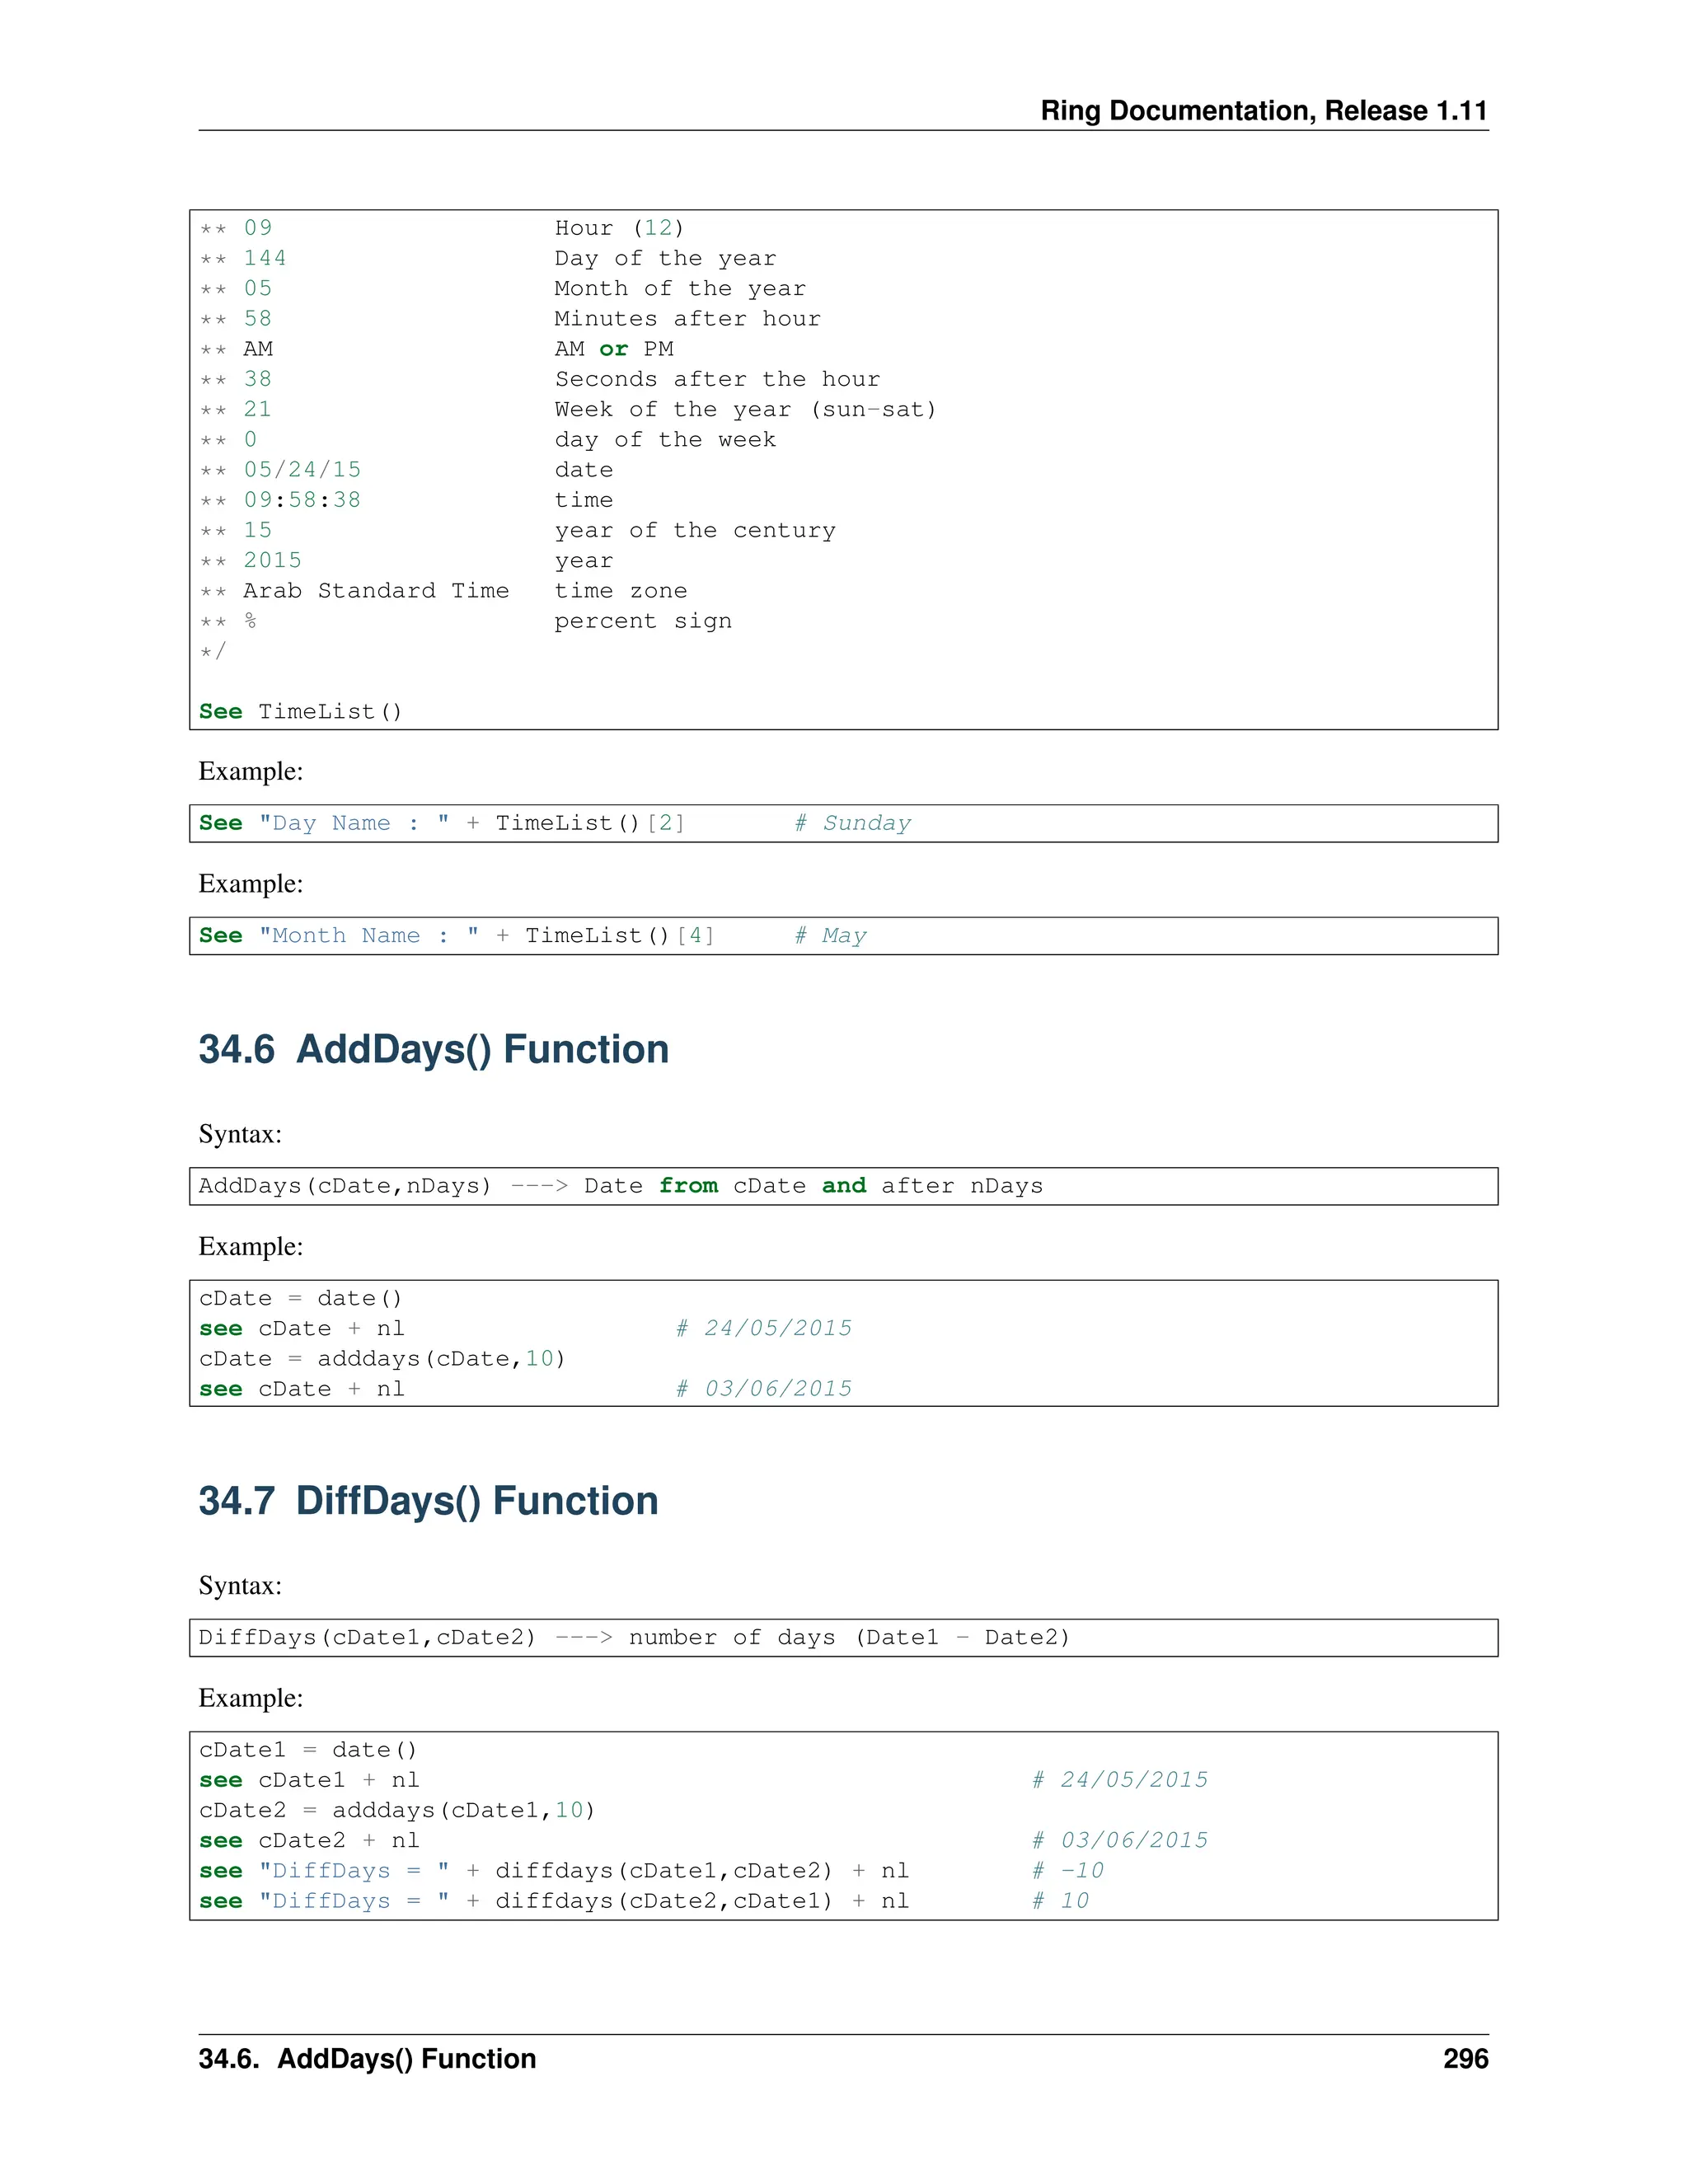Click 'cDate = adddays(cDate,10)' code line
The width and height of the screenshot is (1688, 2184).
pyautogui.click(x=382, y=1358)
